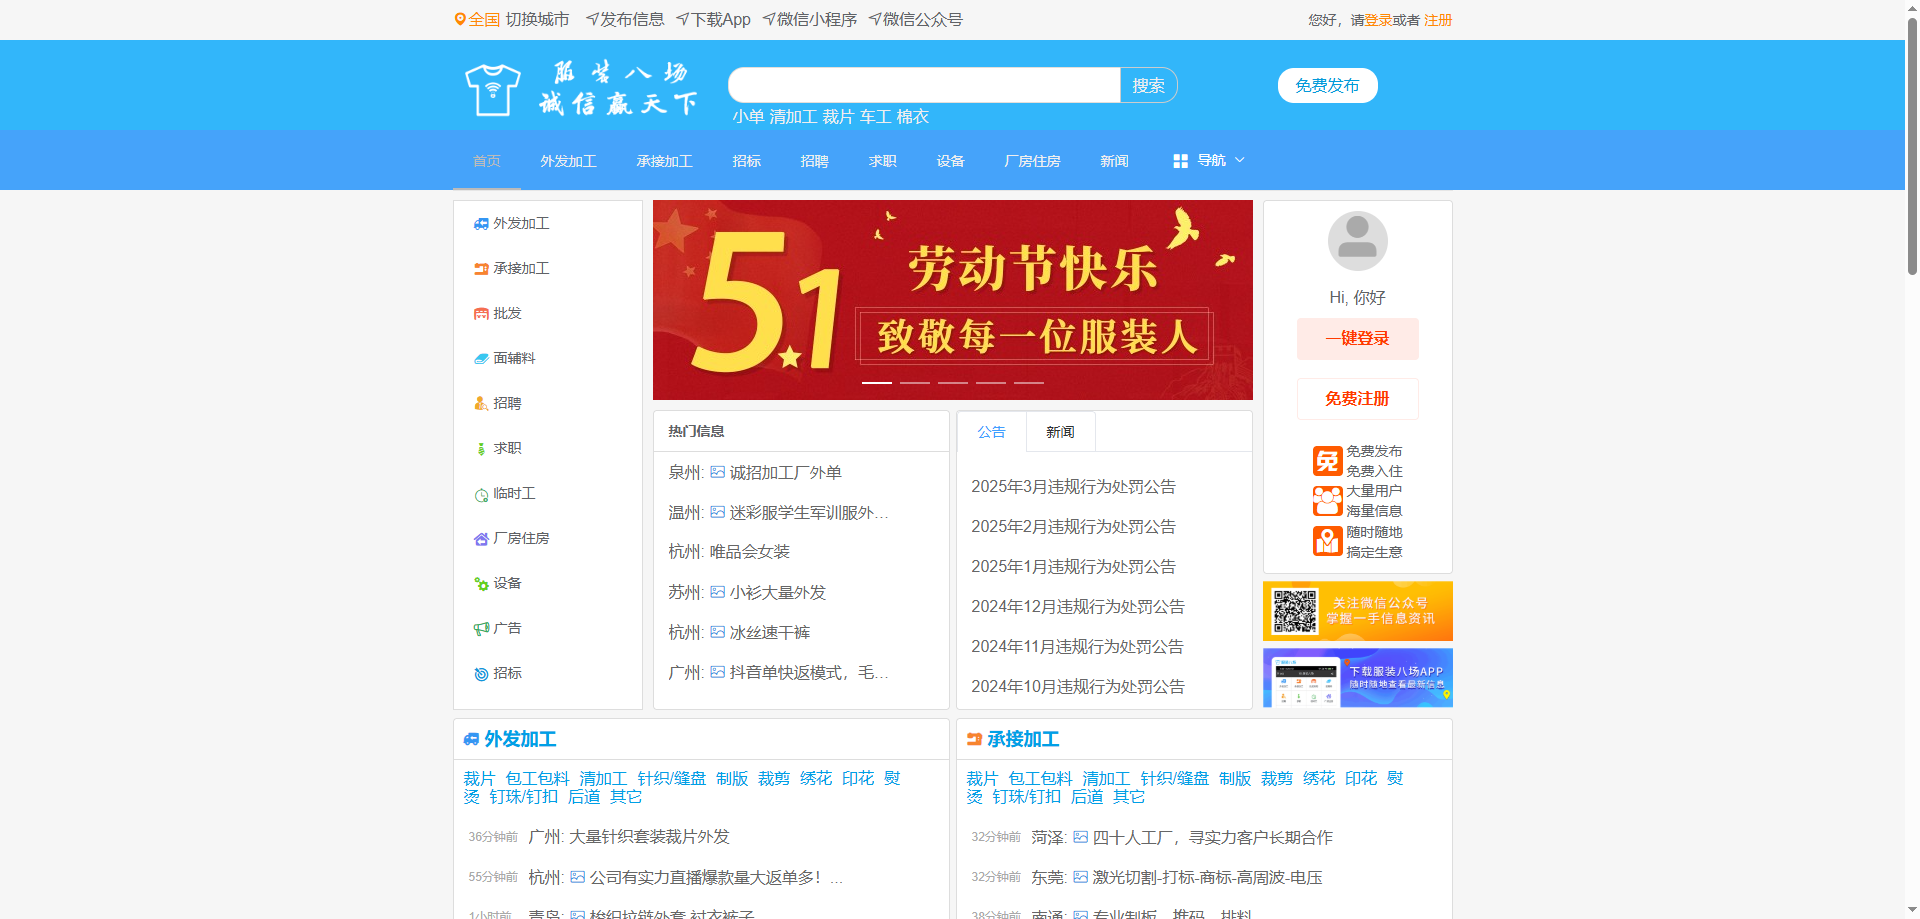
Task: Open 微信公众号 from the top bar icon
Action: pyautogui.click(x=874, y=18)
